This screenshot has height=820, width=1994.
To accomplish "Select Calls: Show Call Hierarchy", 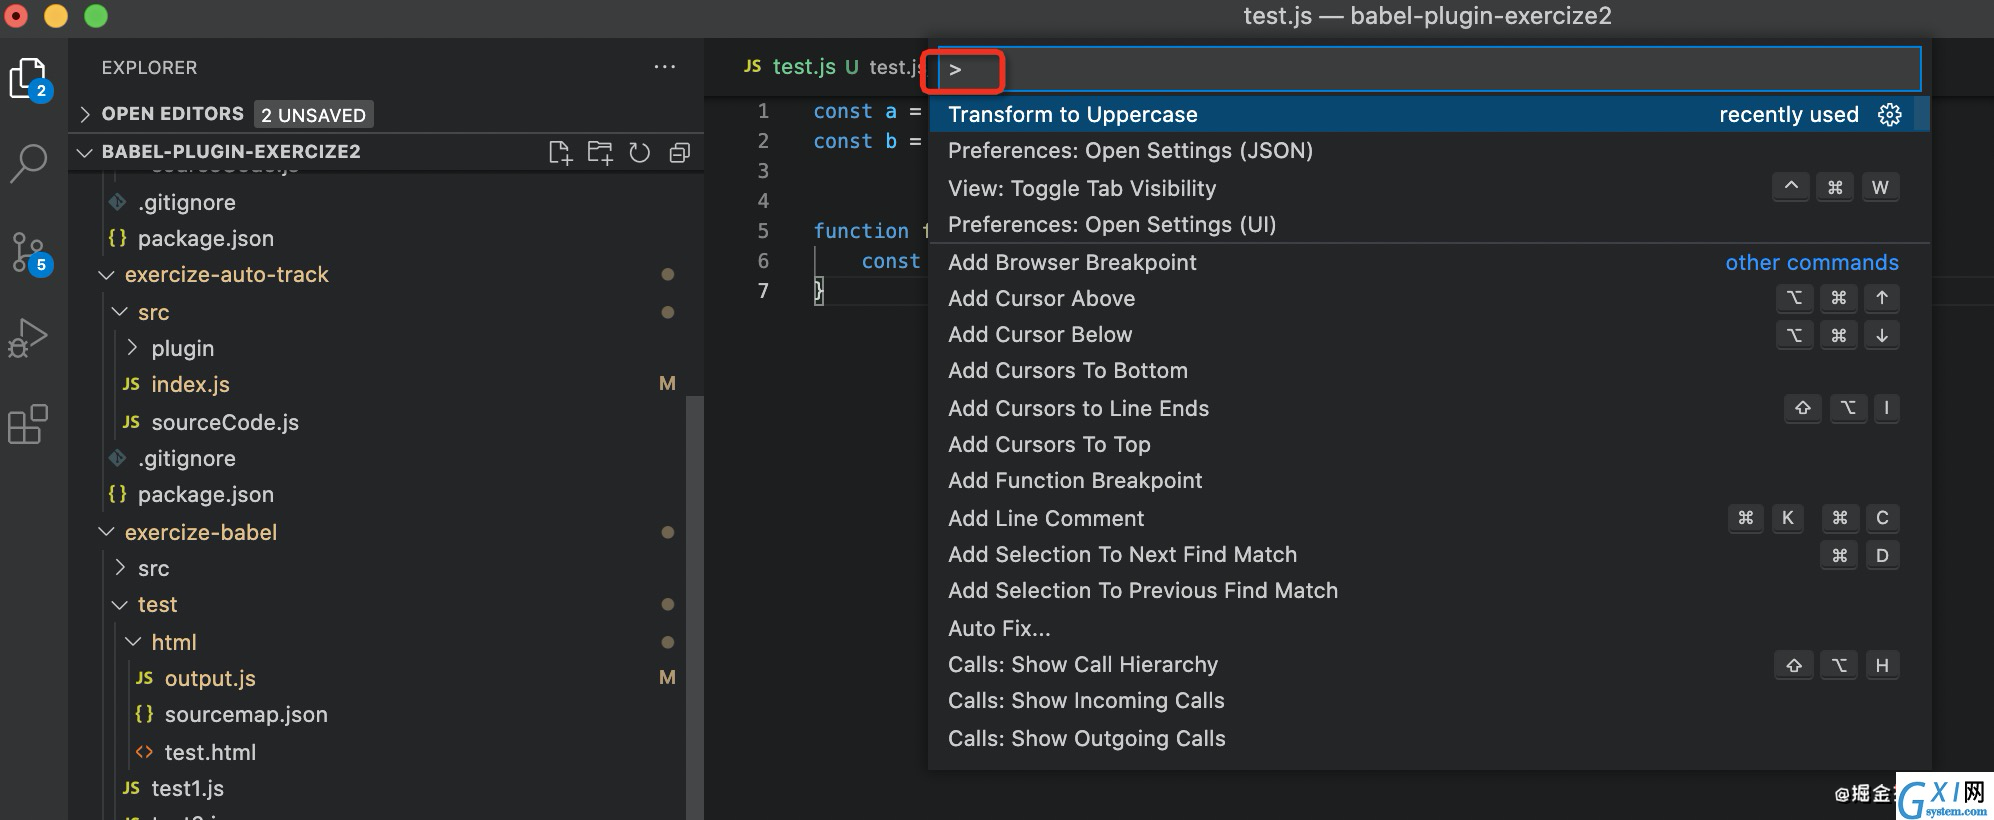I will click(1429, 664).
